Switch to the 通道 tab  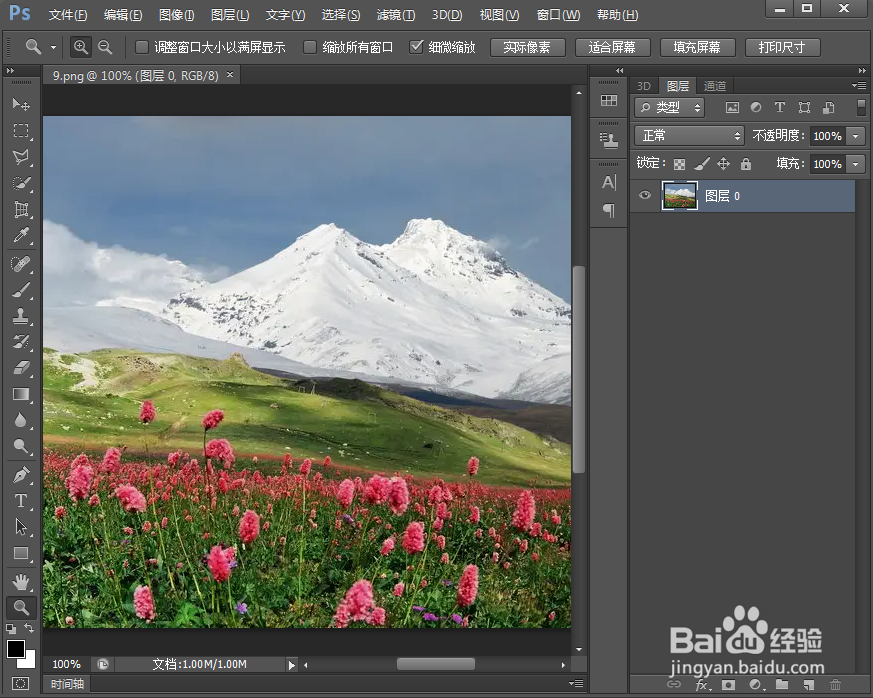(715, 86)
